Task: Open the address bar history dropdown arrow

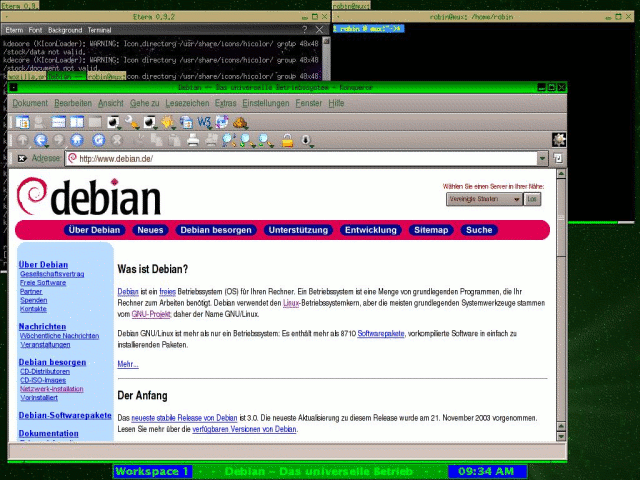Action: (x=542, y=158)
